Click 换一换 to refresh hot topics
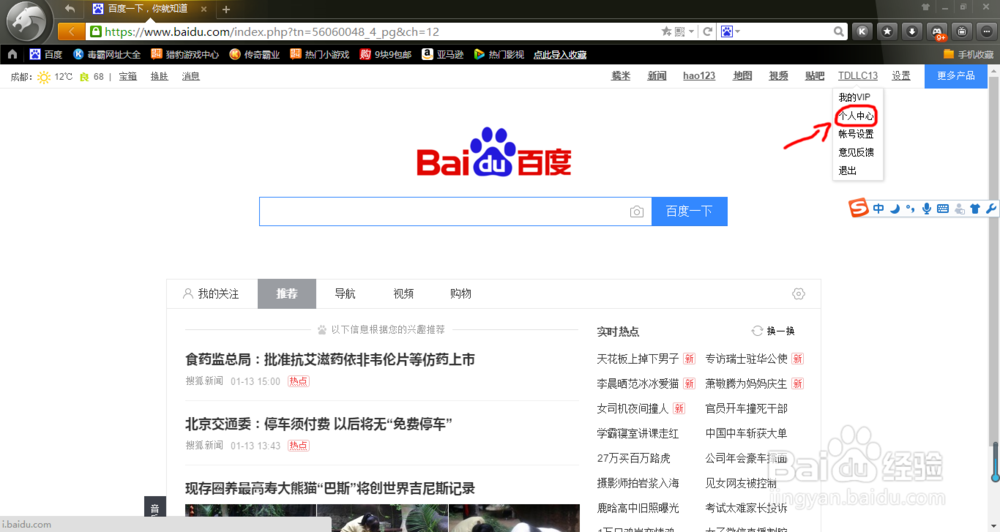This screenshot has width=1000, height=532. pyautogui.click(x=773, y=331)
